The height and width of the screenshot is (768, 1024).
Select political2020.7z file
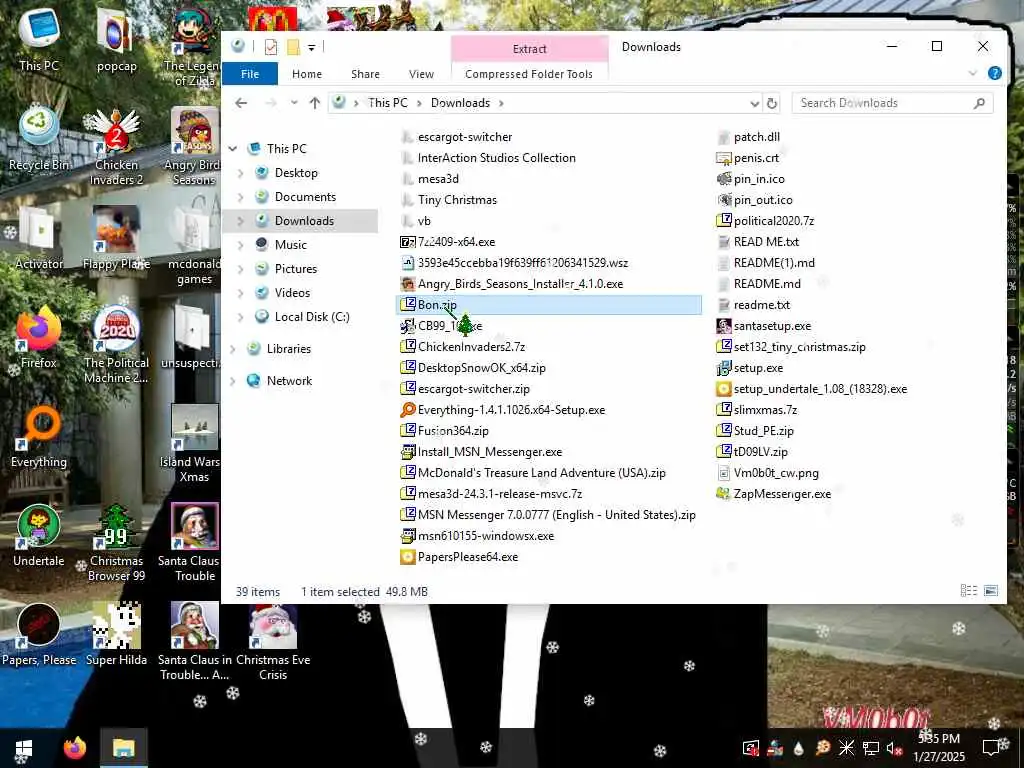click(766, 221)
